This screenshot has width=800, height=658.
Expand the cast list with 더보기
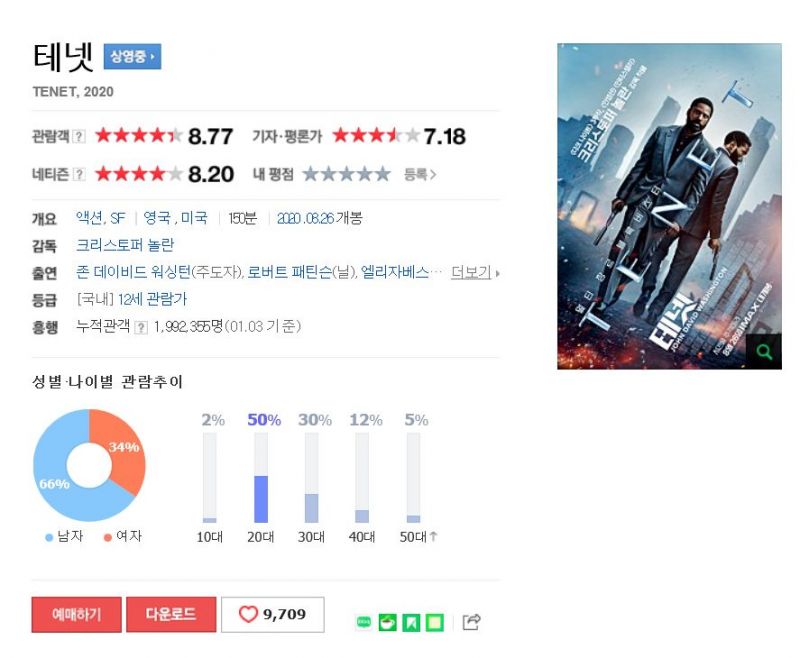475,273
